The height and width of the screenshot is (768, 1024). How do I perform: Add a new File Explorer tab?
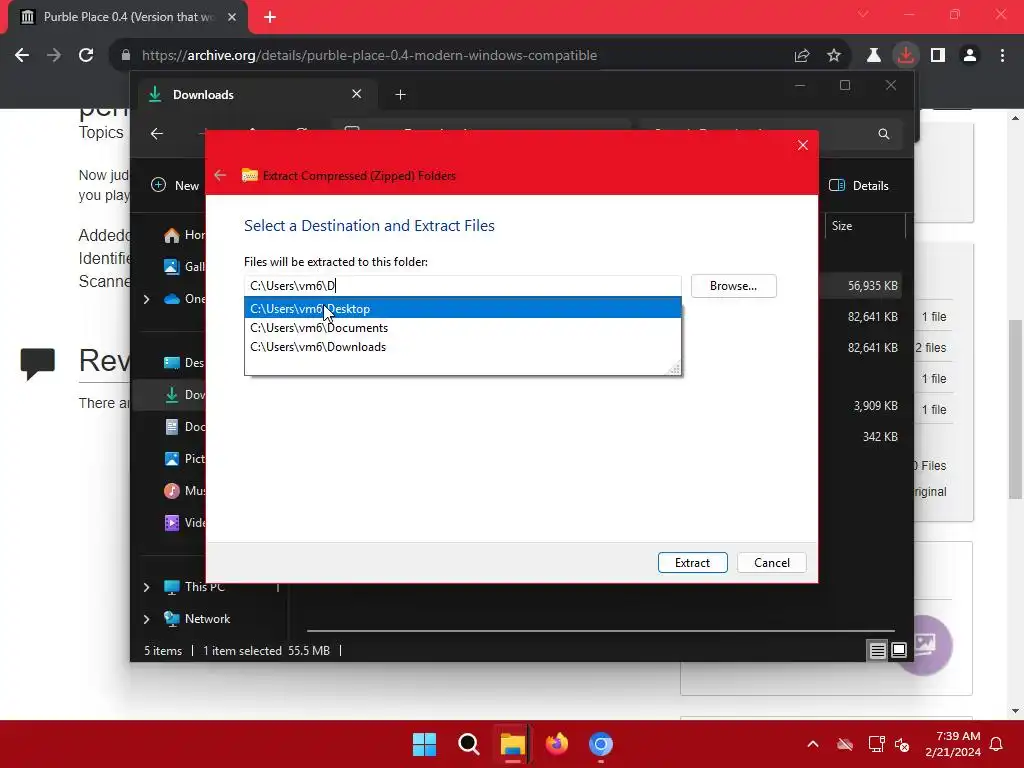pyautogui.click(x=400, y=95)
